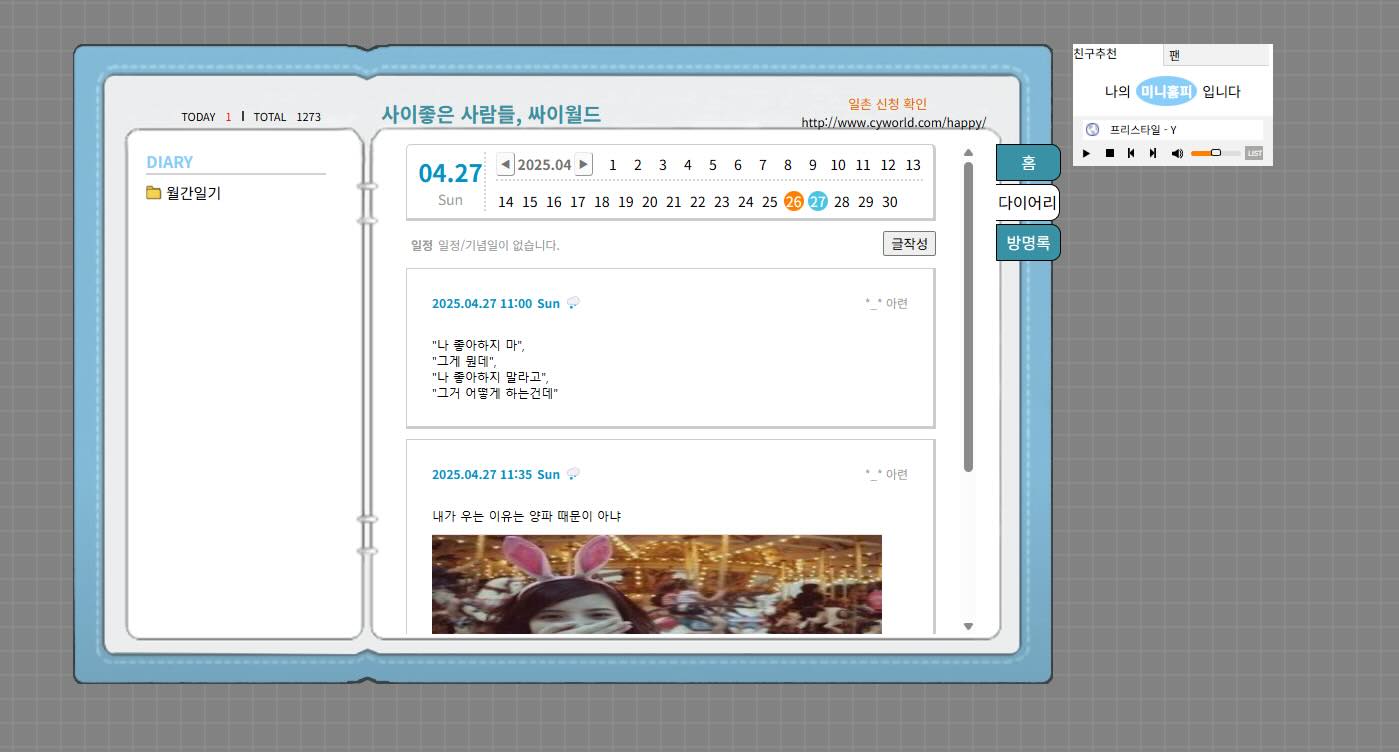Open the bunny ears photo in diary
Screen dimensions: 1399x752
(657, 584)
